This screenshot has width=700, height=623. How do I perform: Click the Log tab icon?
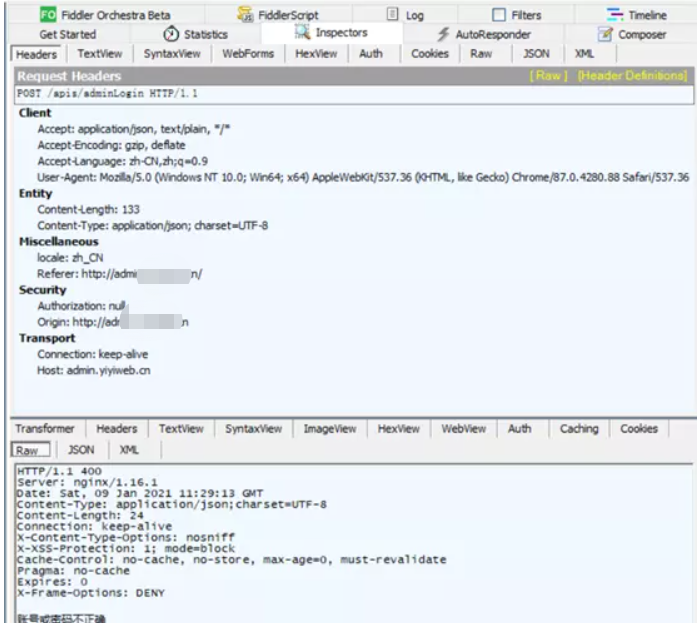click(x=392, y=14)
